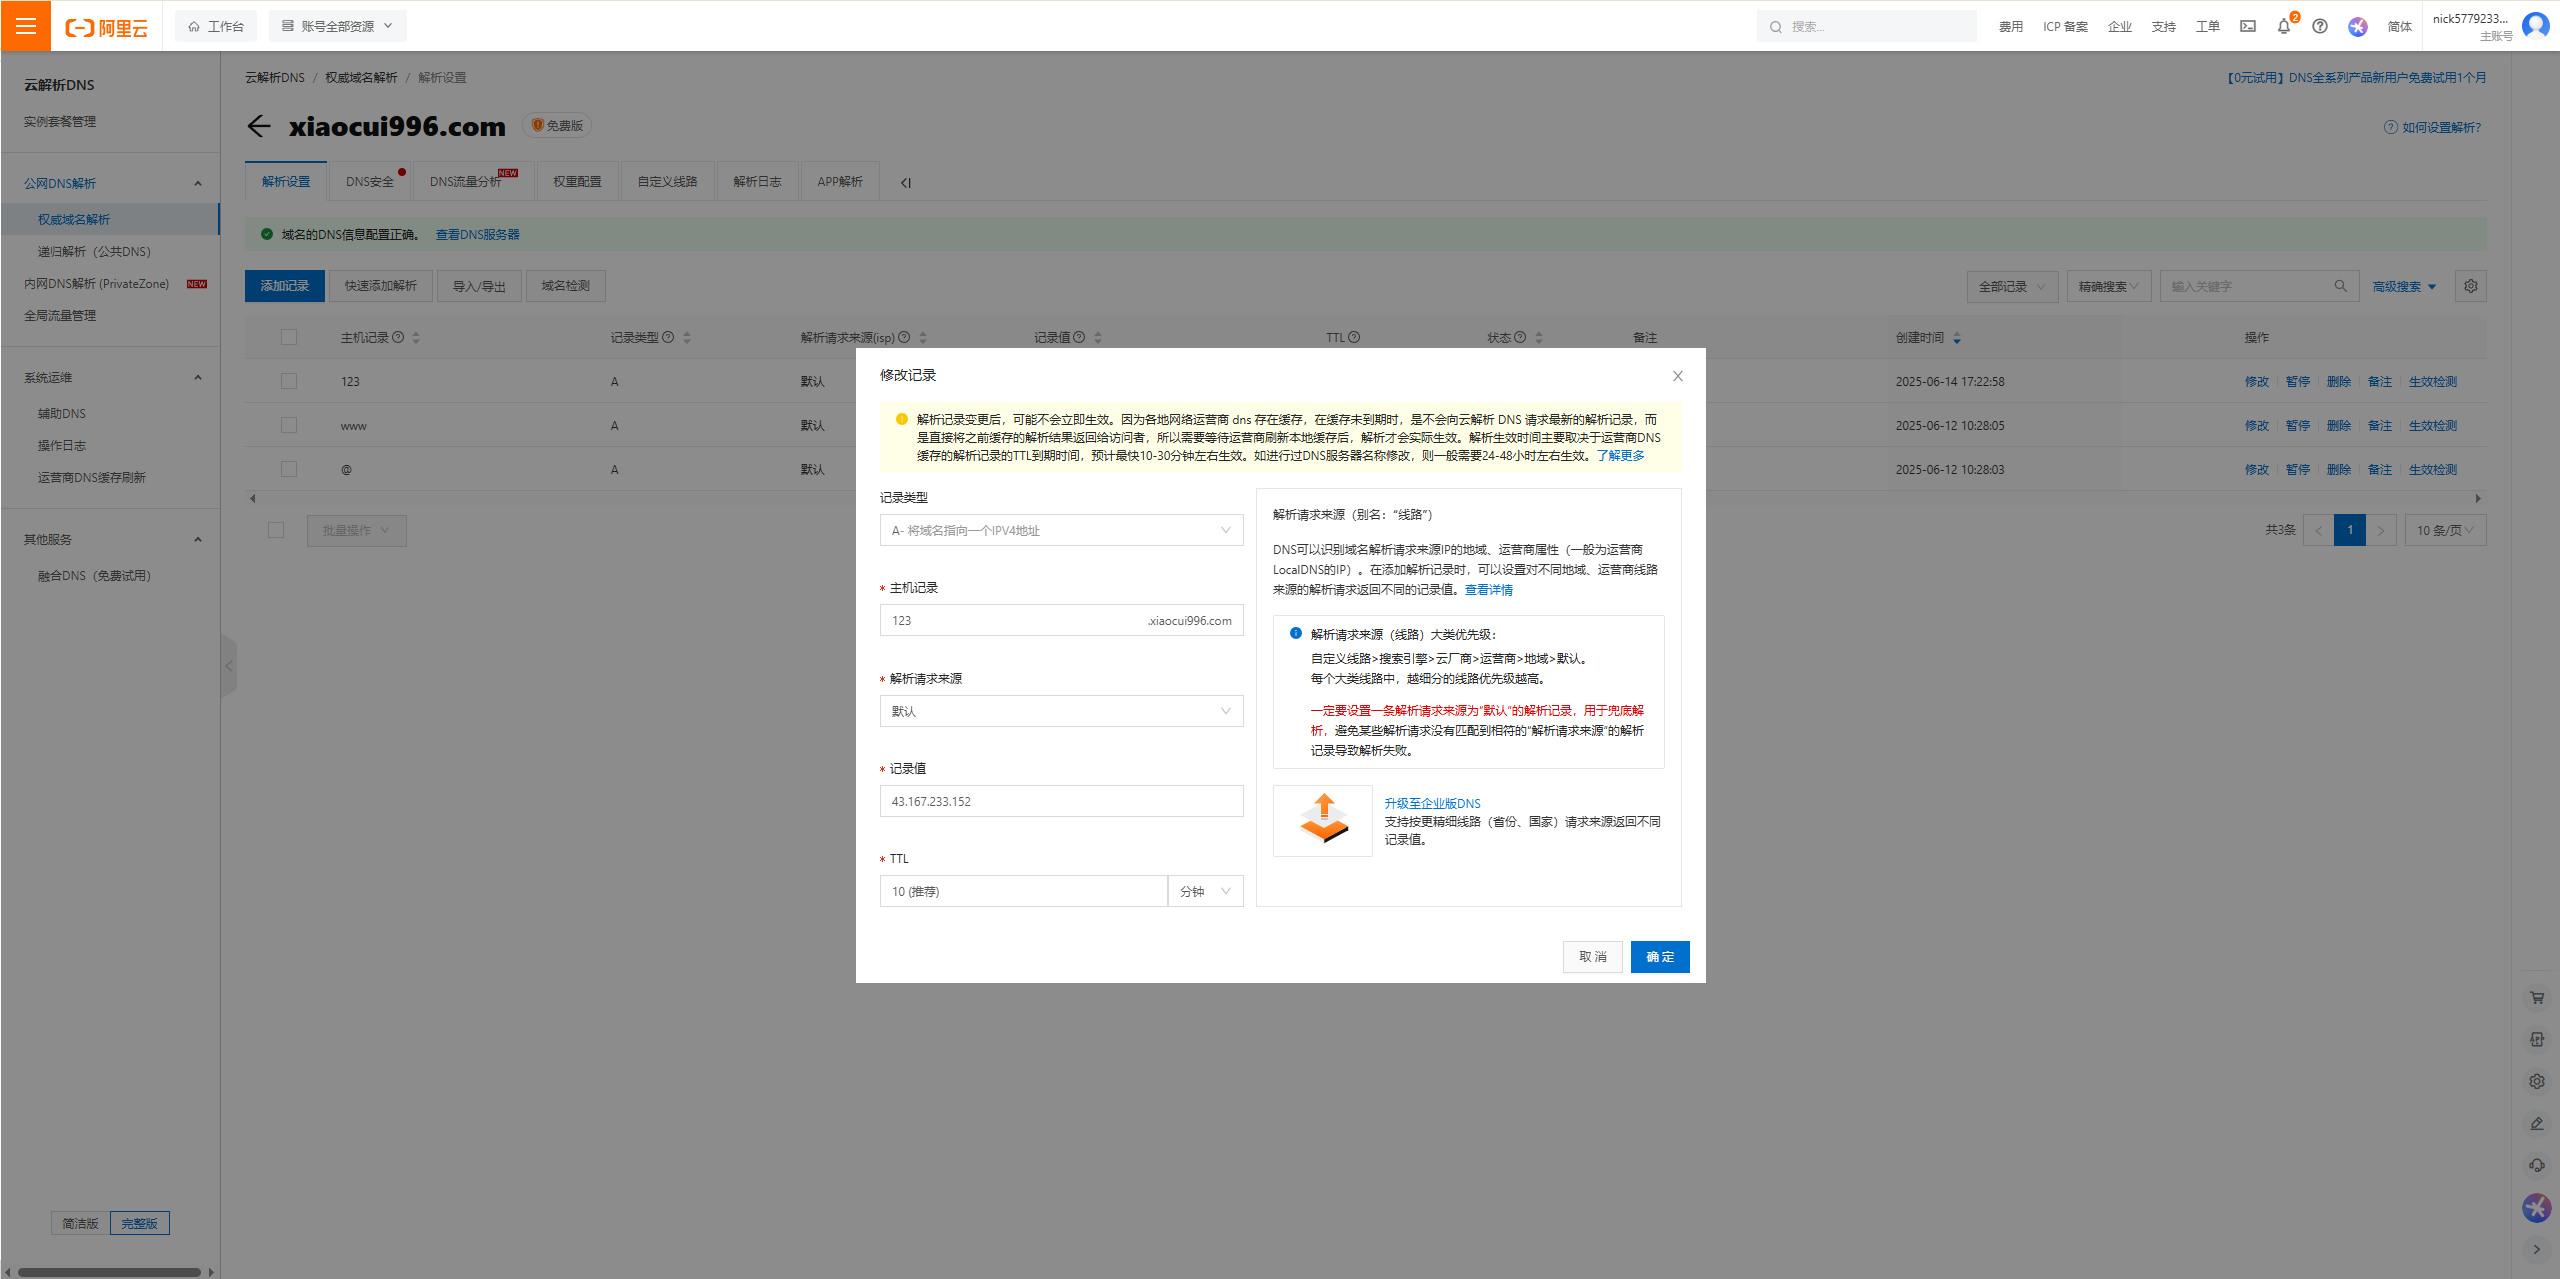Open the TTL unit dropdown showing 分钟

pyautogui.click(x=1205, y=891)
